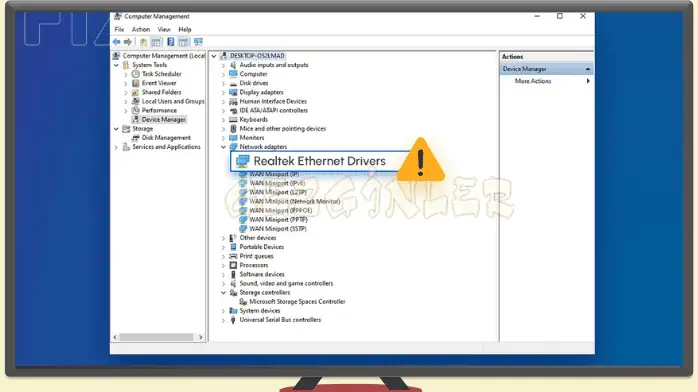698x392 pixels.
Task: Select Sound, video and game controllers
Action: (x=286, y=283)
